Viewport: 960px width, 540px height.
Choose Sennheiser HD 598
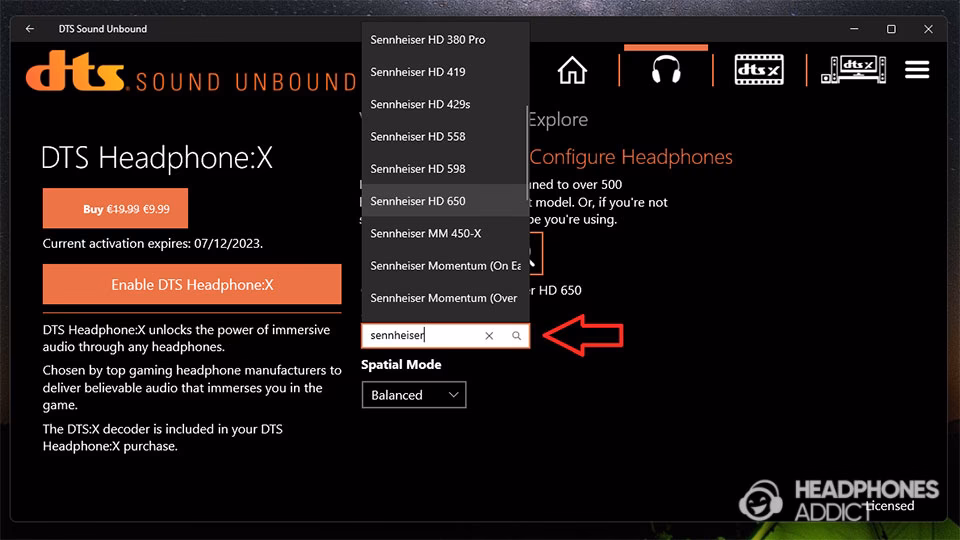pos(444,169)
